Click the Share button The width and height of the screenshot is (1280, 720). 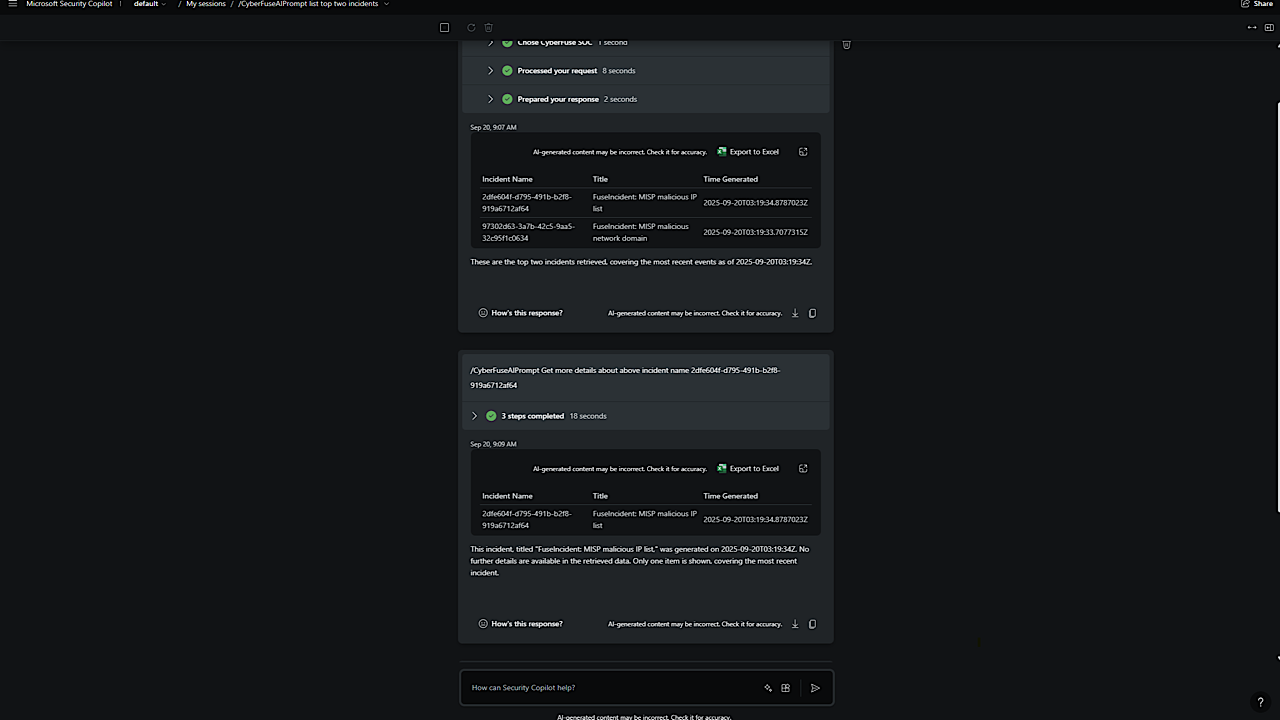1257,4
